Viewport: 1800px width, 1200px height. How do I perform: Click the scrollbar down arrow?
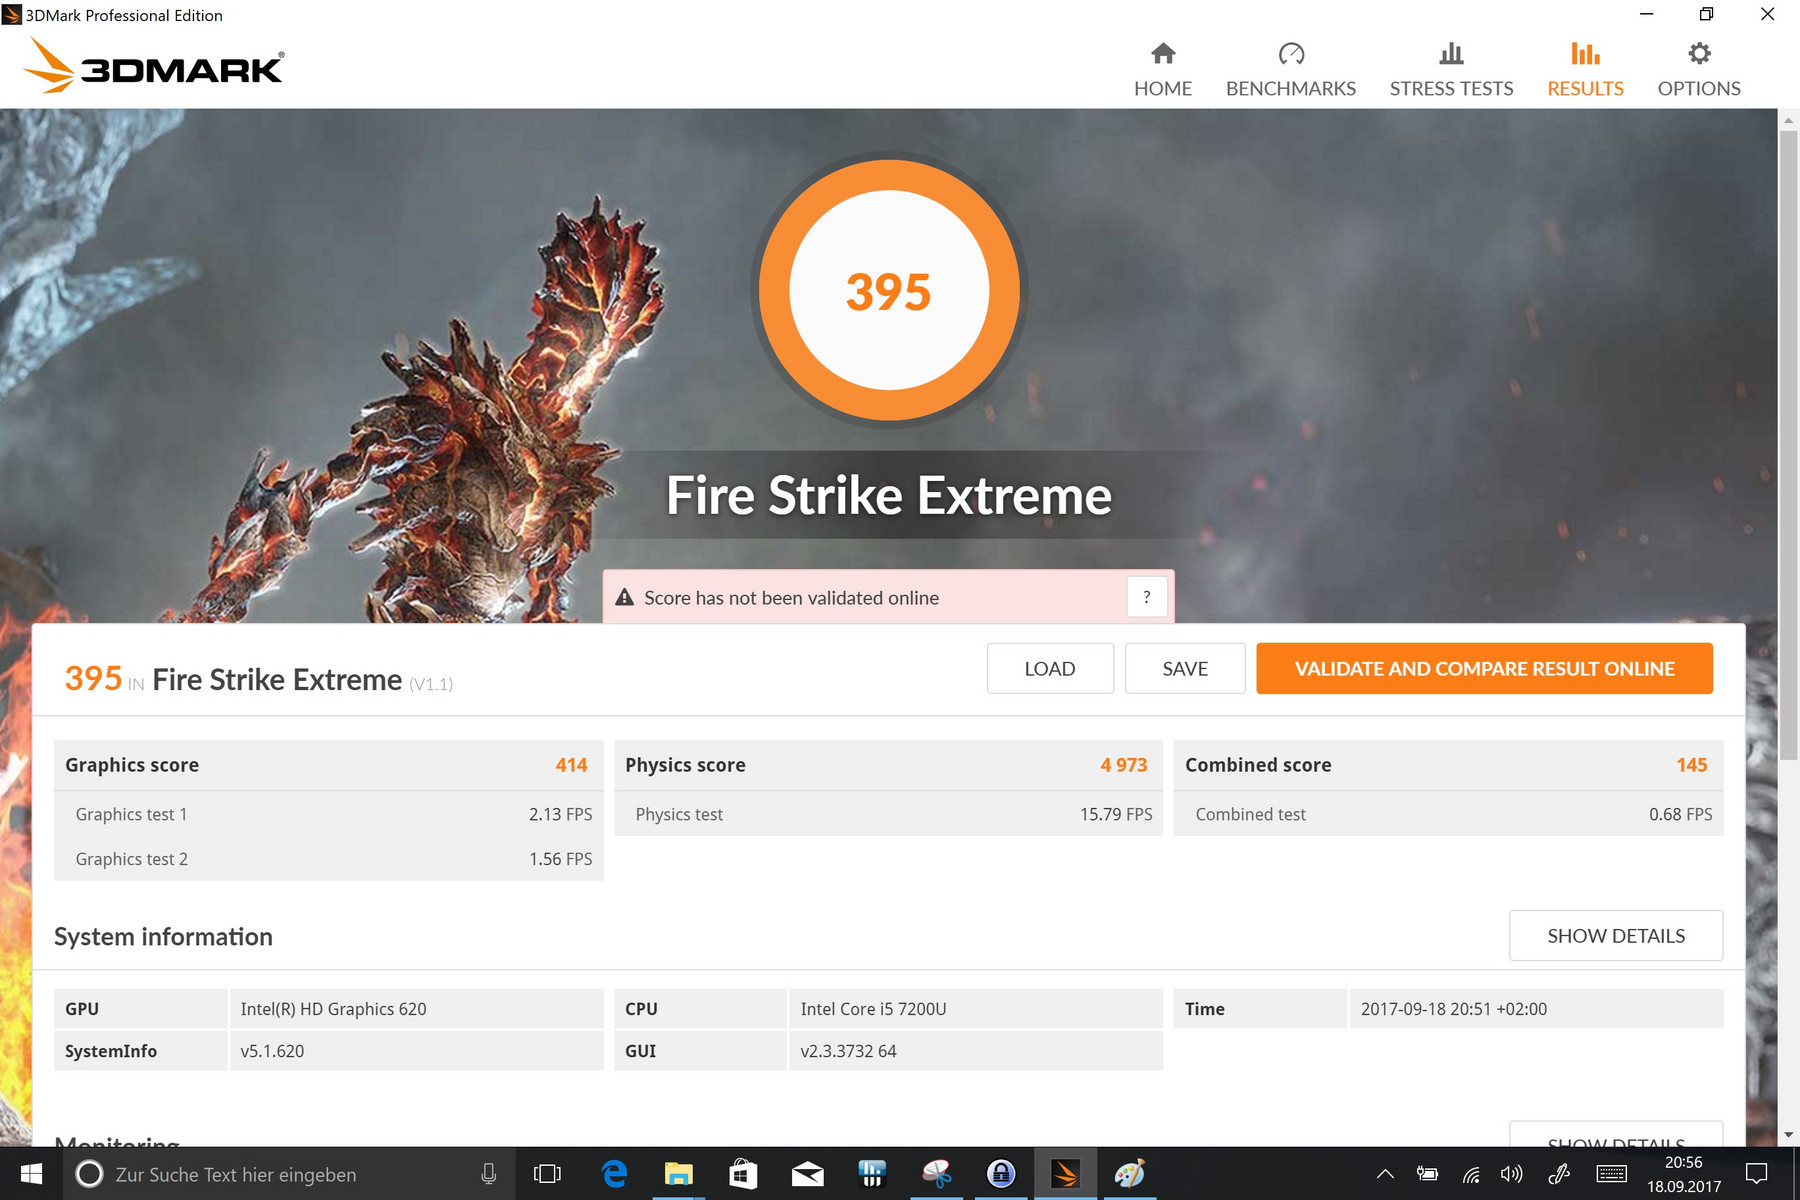[x=1788, y=1135]
